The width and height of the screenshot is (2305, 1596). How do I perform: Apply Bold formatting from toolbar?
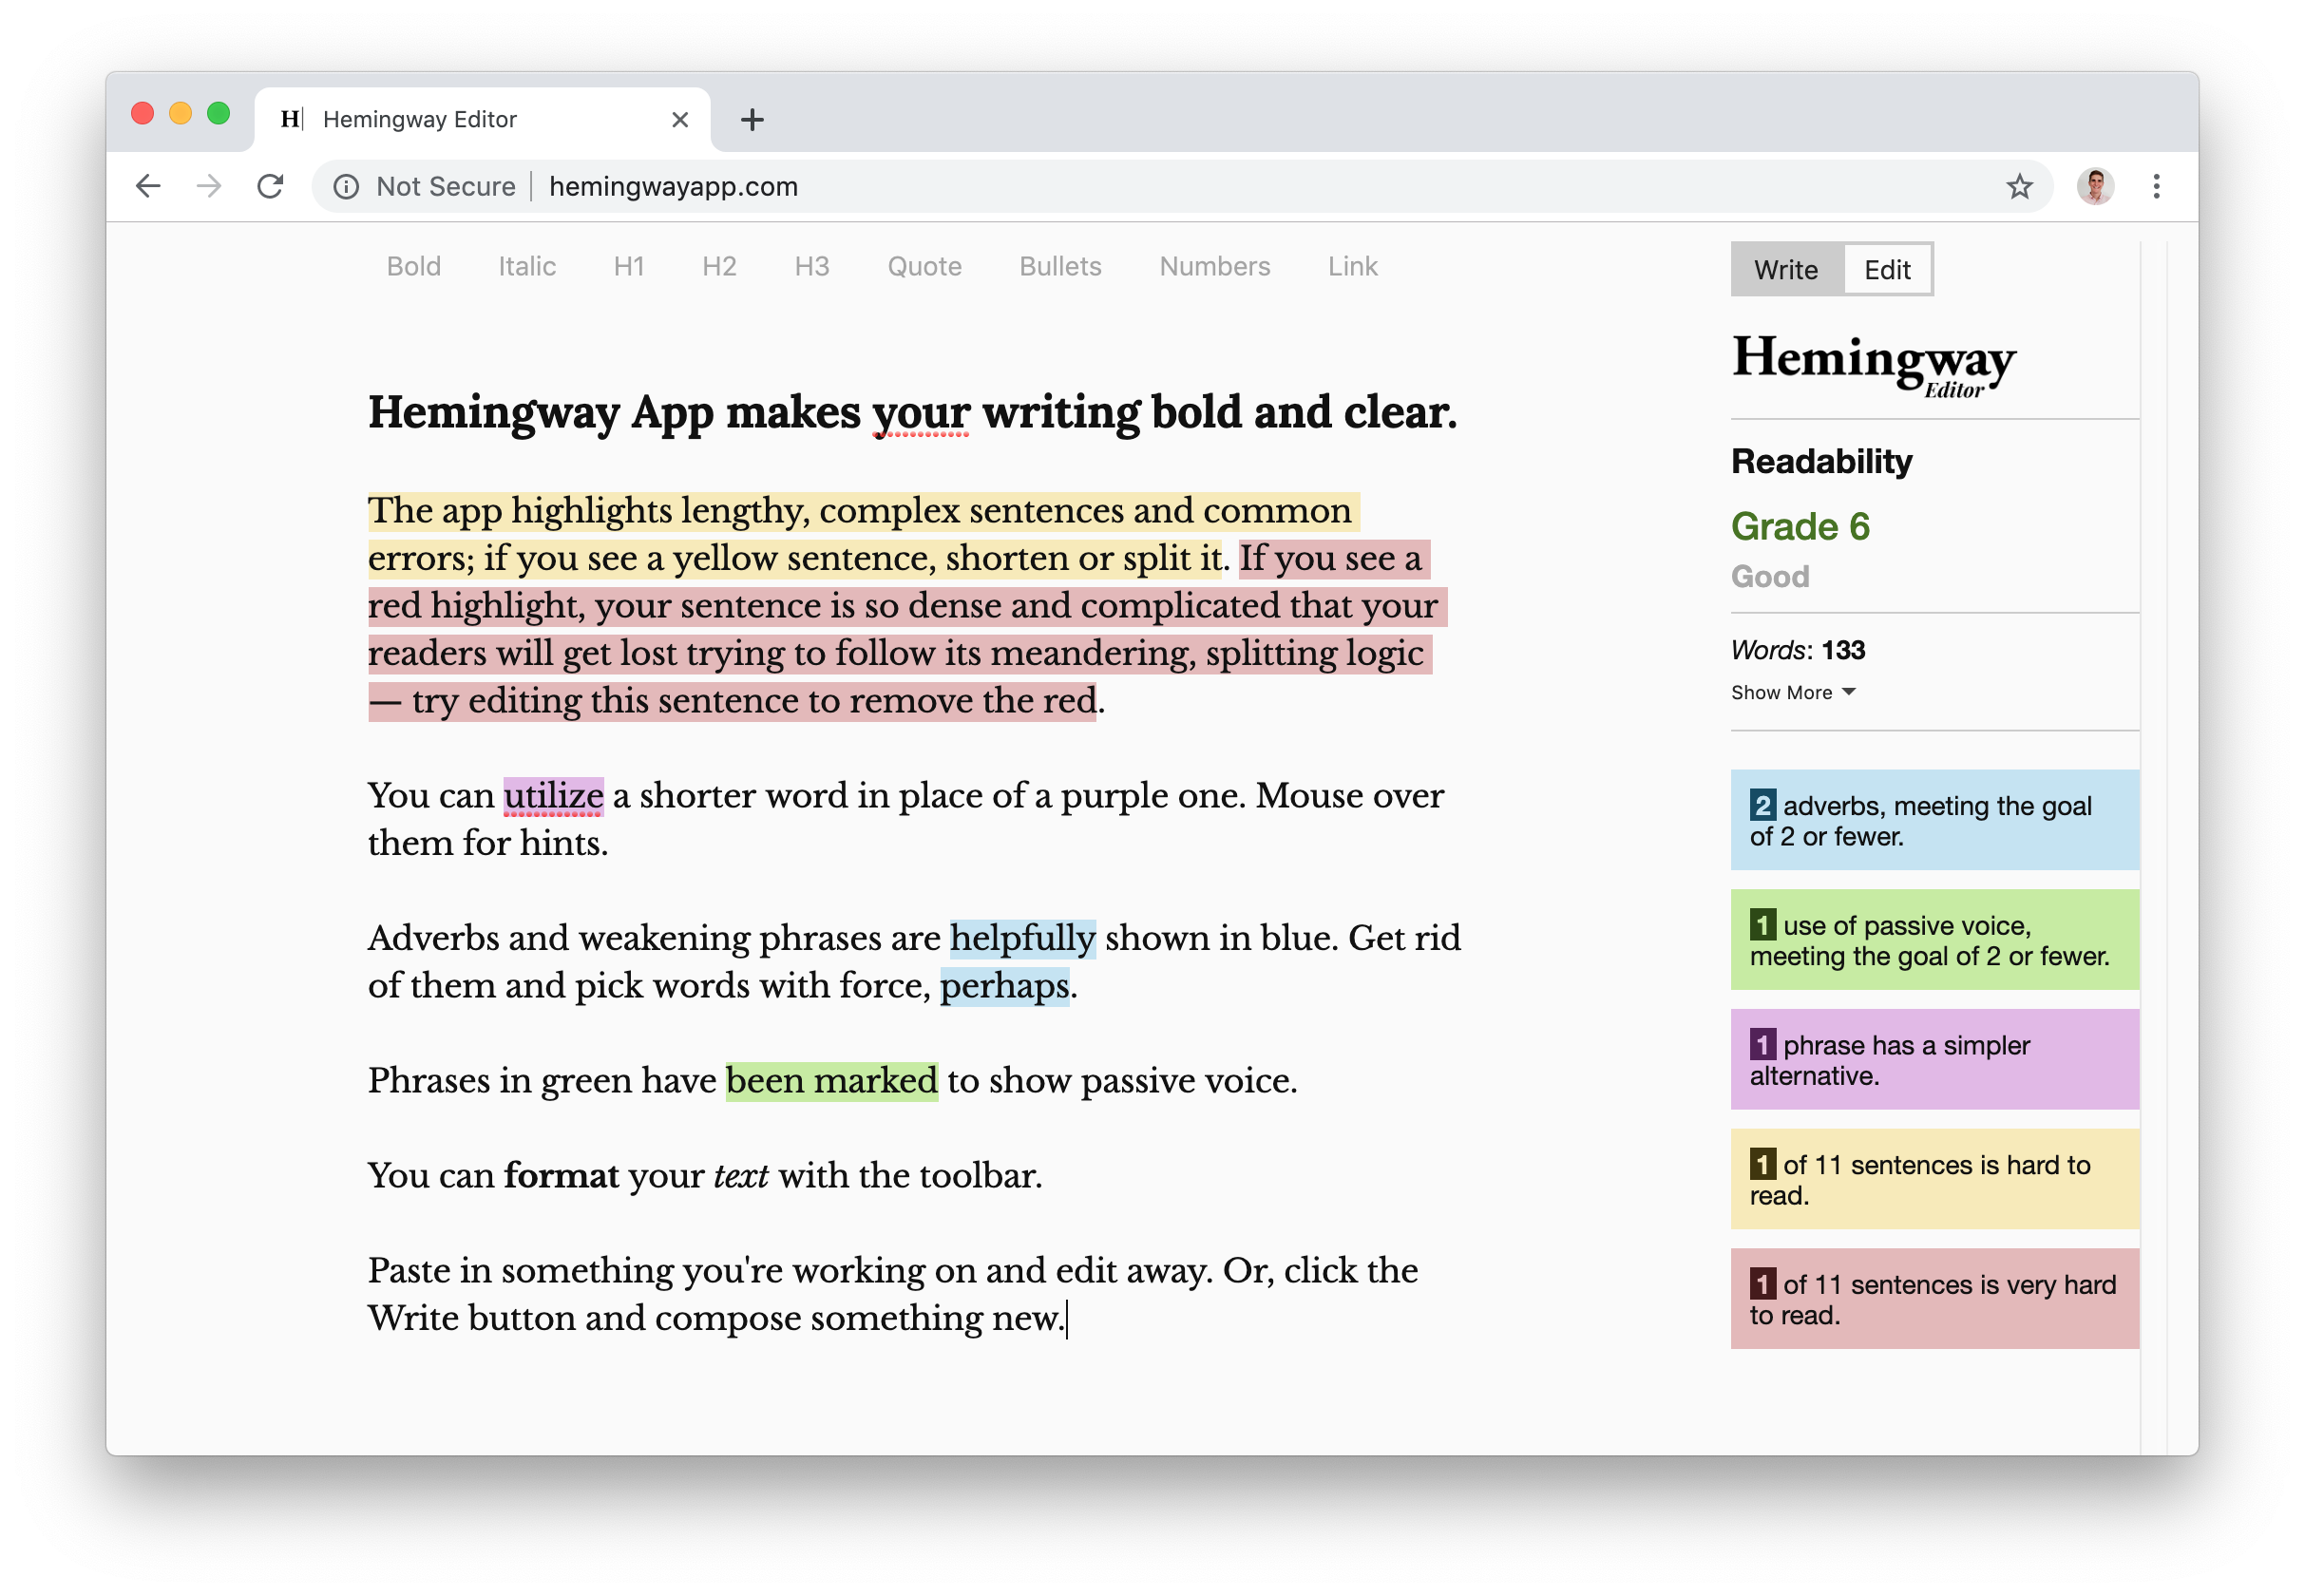pos(413,266)
